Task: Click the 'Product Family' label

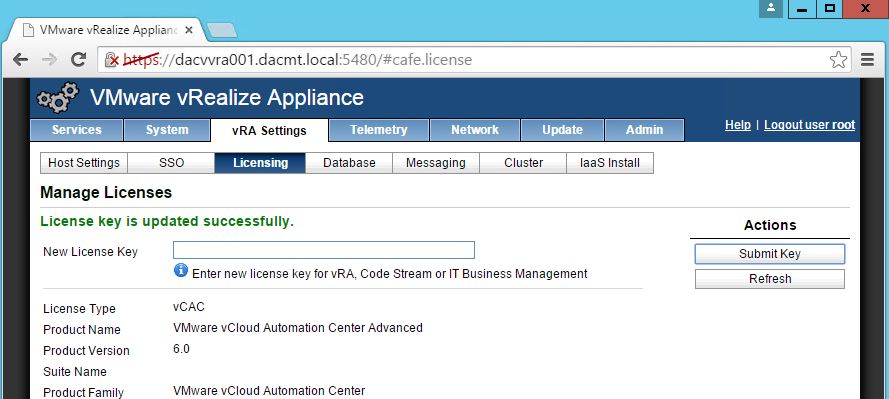Action: click(83, 393)
